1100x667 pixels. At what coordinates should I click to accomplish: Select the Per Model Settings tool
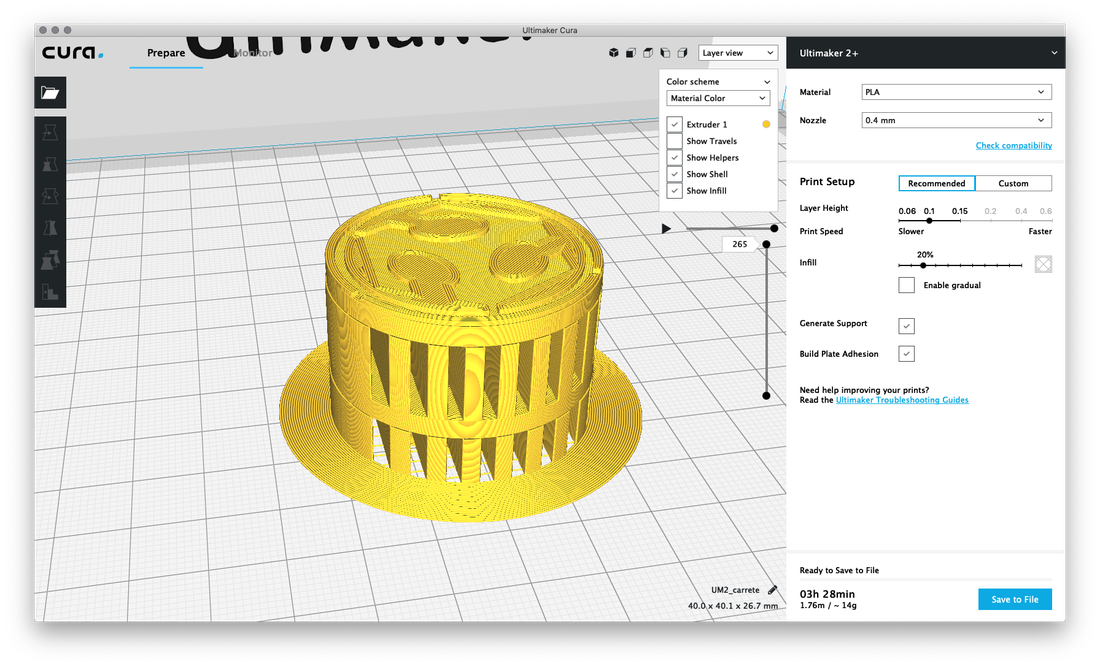pos(50,260)
